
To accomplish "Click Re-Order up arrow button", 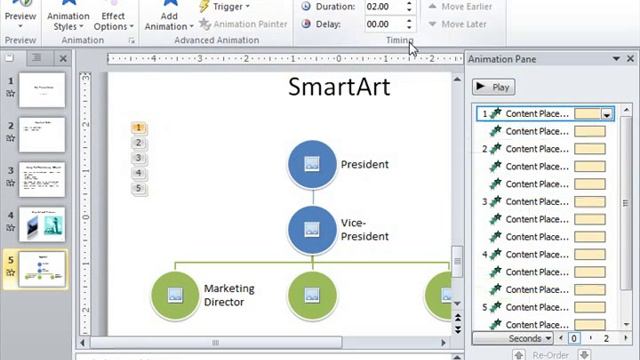I will click(x=519, y=355).
